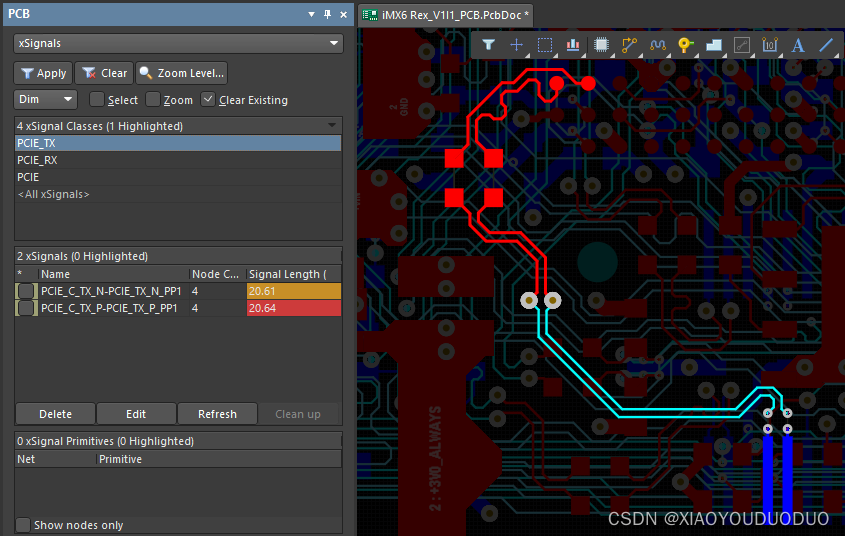Select the Place Component chip icon
This screenshot has width=845, height=536.
[x=601, y=45]
